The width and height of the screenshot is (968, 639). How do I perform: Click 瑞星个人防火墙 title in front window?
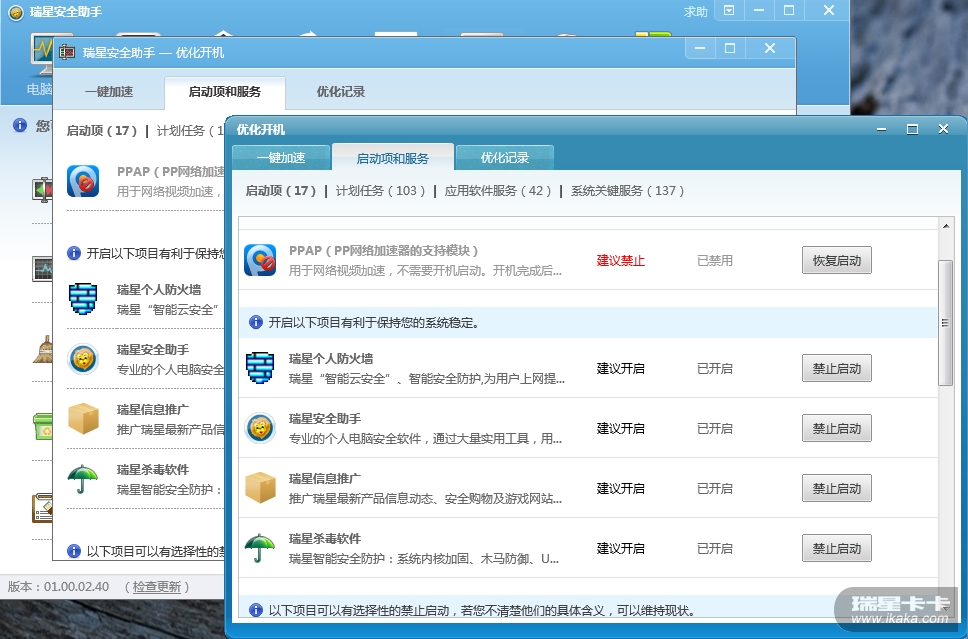[x=331, y=359]
